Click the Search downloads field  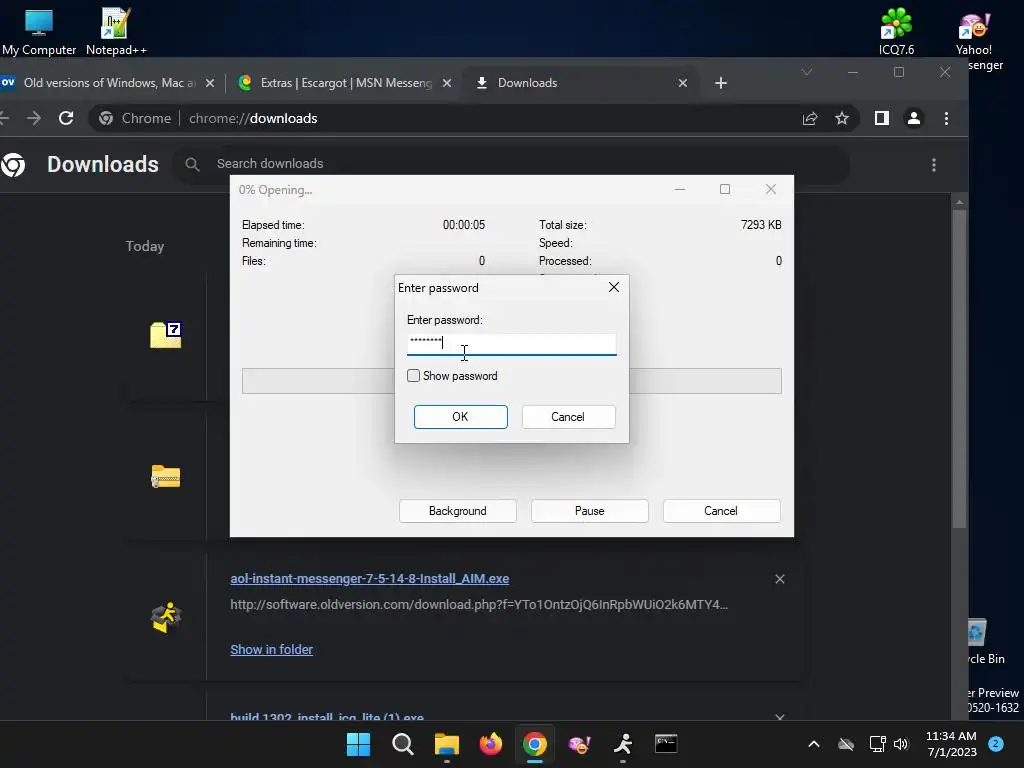tap(513, 164)
